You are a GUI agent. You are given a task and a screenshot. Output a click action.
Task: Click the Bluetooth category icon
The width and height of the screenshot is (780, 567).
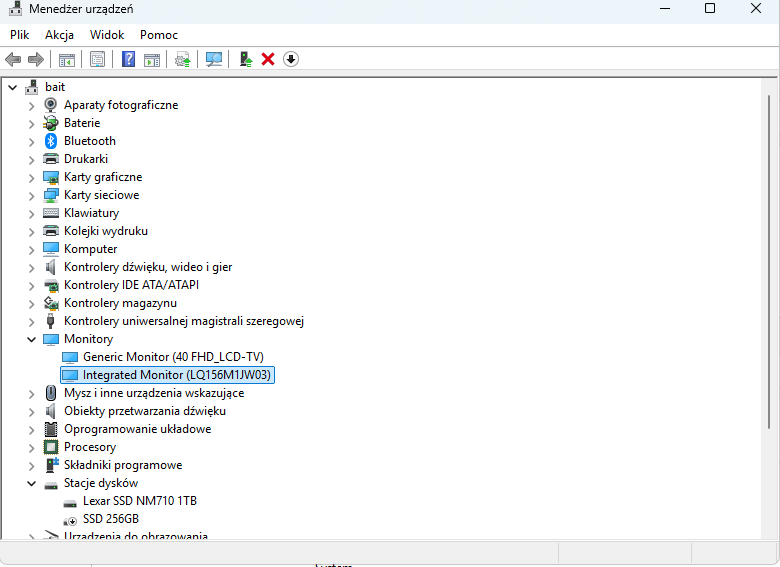pyautogui.click(x=51, y=141)
